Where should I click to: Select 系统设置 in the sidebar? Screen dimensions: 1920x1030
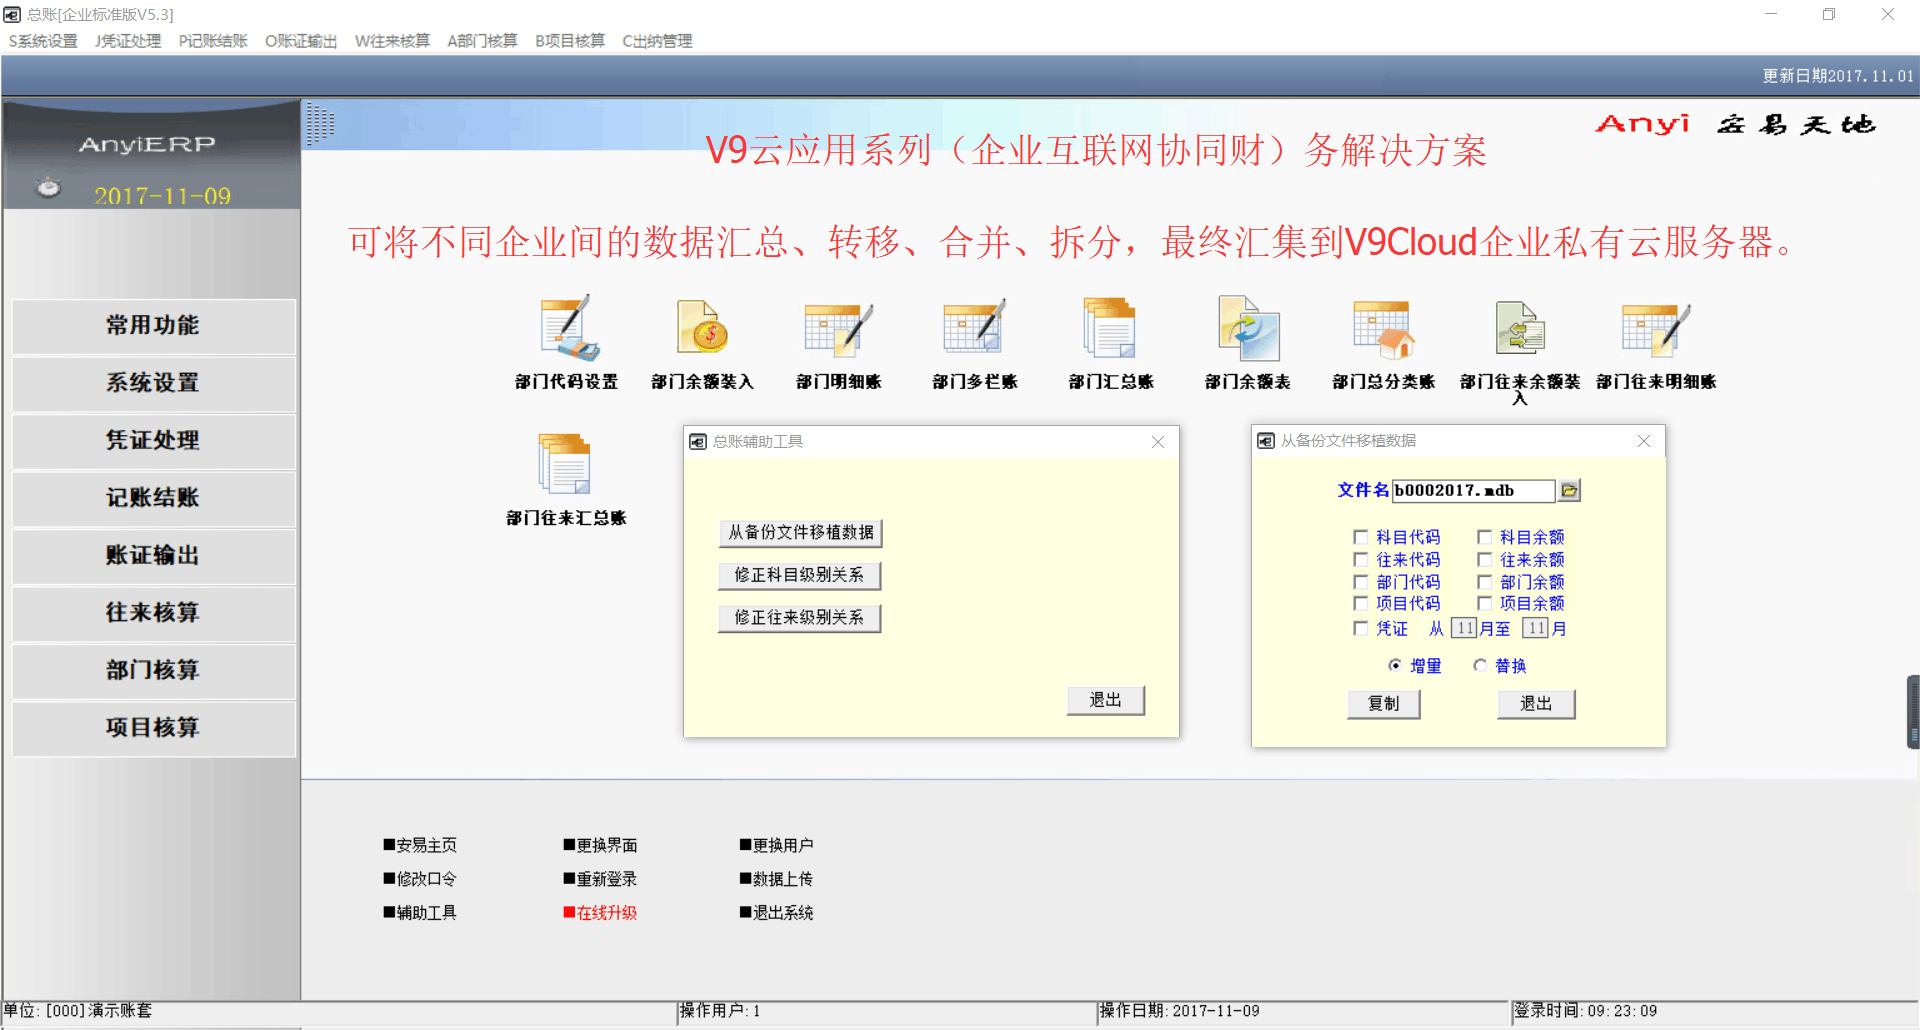(x=153, y=383)
